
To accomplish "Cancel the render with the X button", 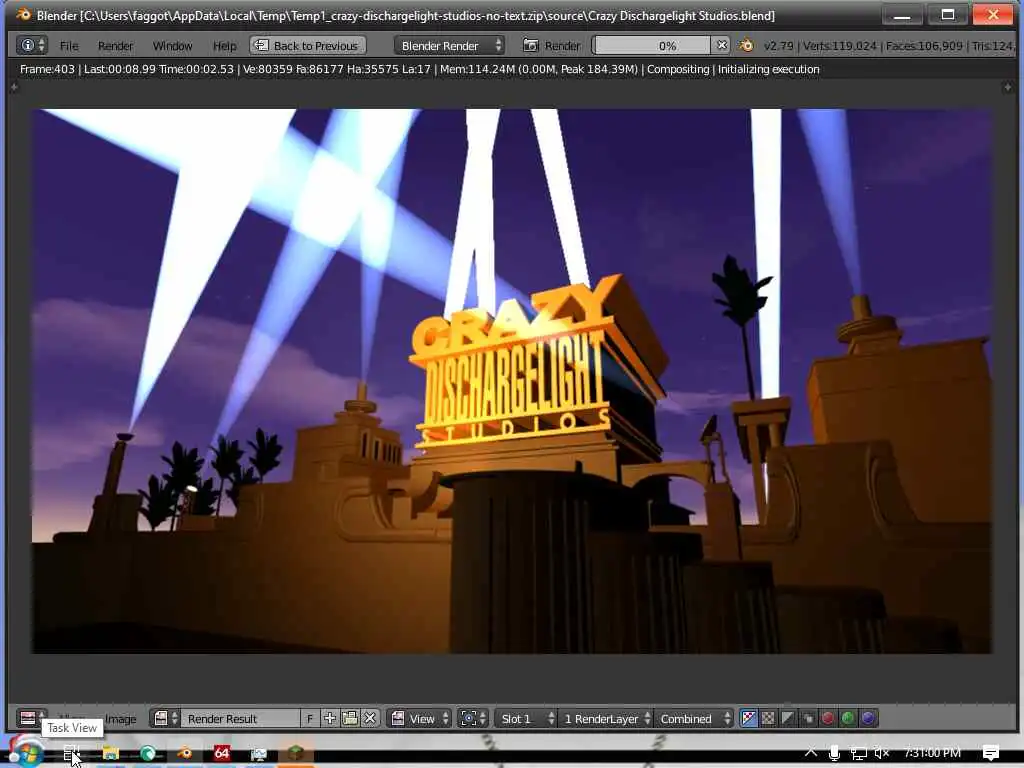I will pyautogui.click(x=721, y=45).
